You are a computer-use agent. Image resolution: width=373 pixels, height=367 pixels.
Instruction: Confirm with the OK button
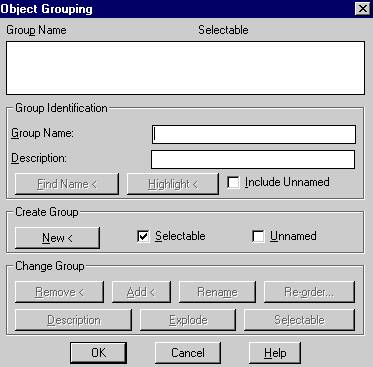[98, 353]
